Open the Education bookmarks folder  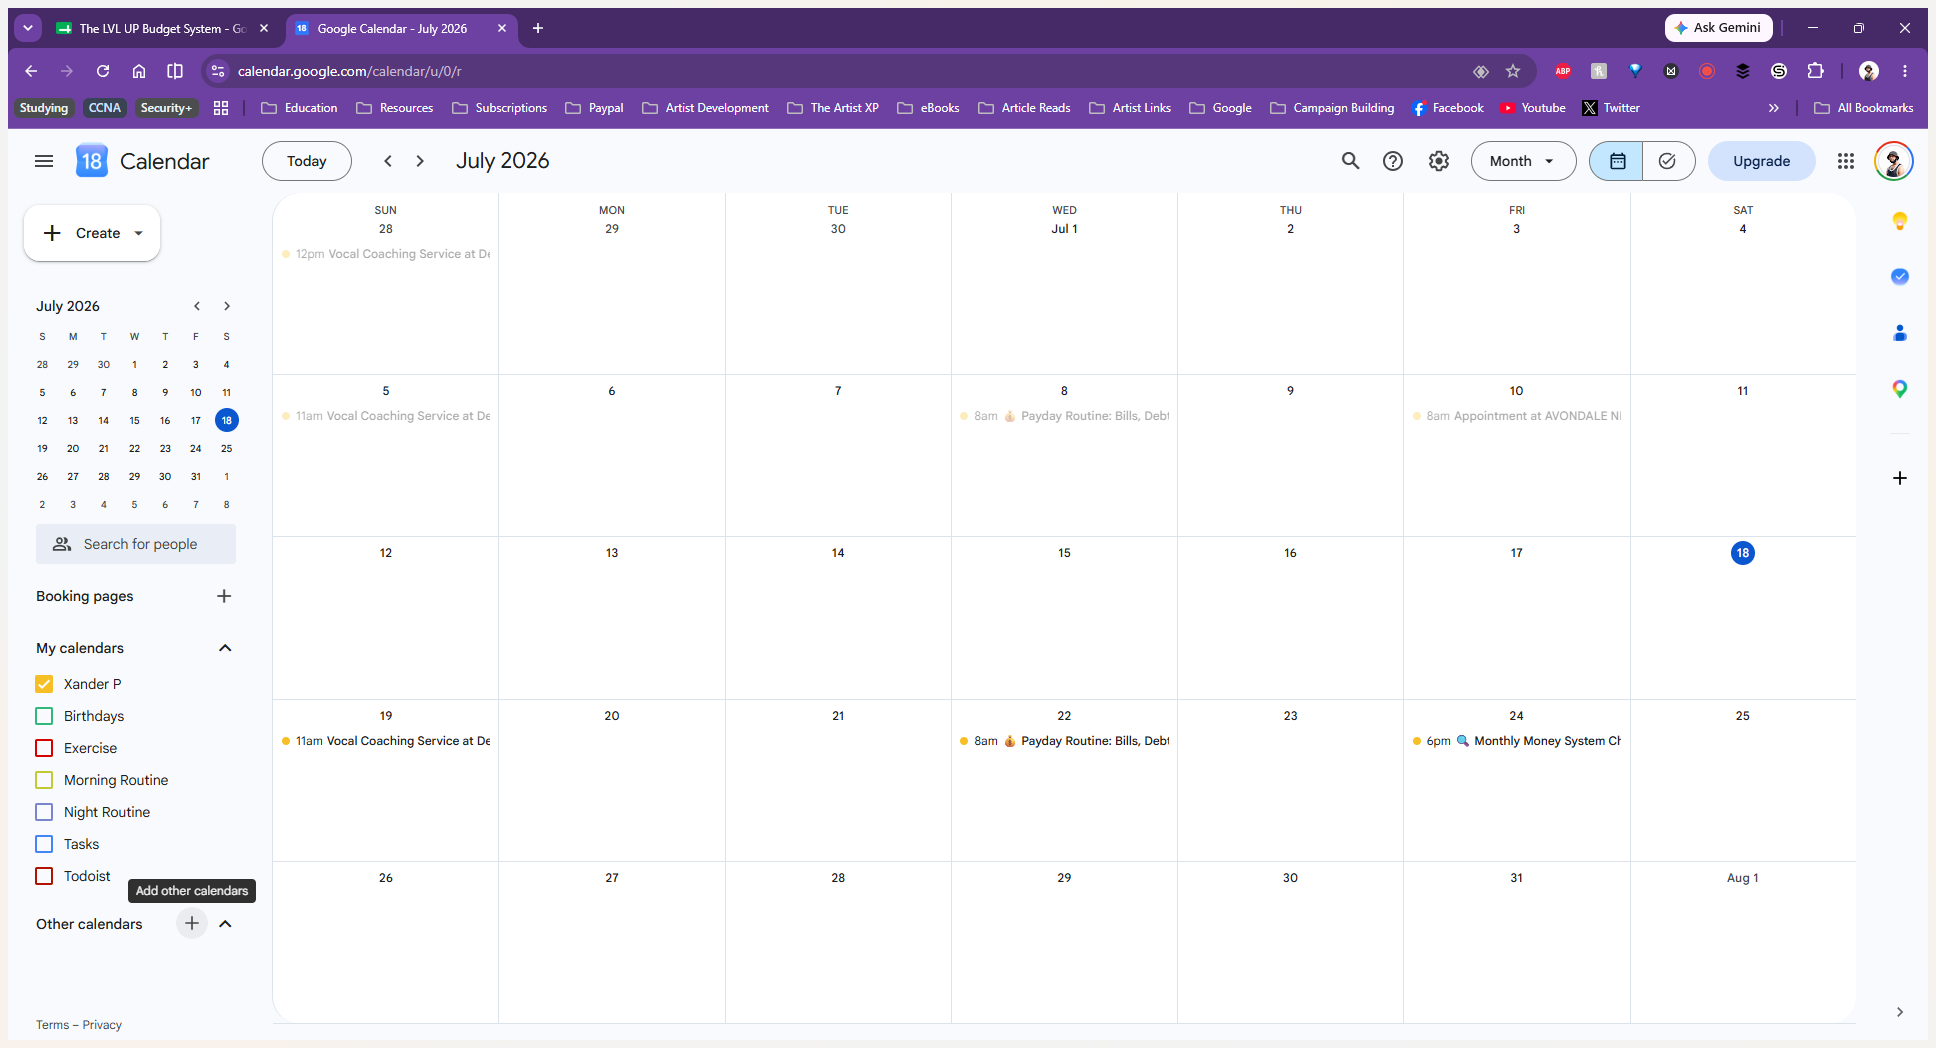tap(299, 108)
